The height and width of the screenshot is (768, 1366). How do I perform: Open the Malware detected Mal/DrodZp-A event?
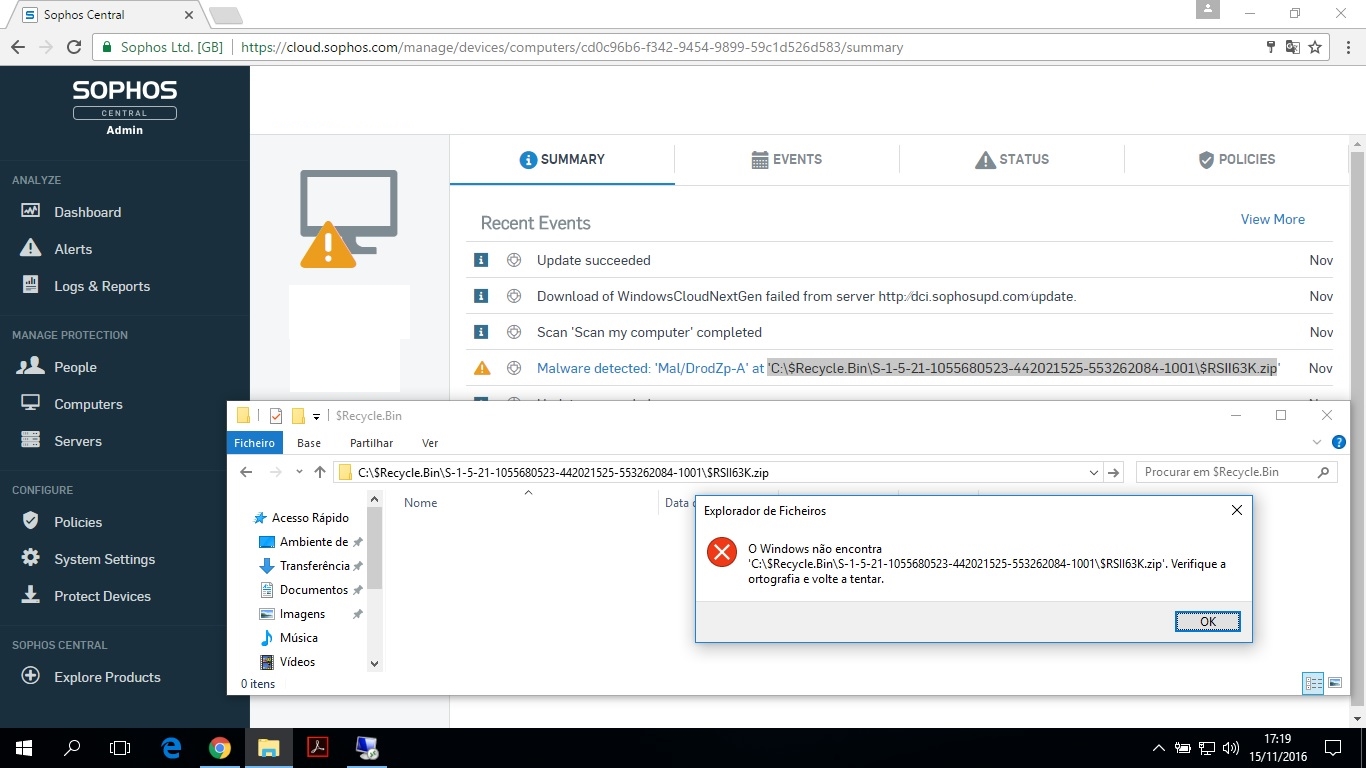[x=908, y=368]
